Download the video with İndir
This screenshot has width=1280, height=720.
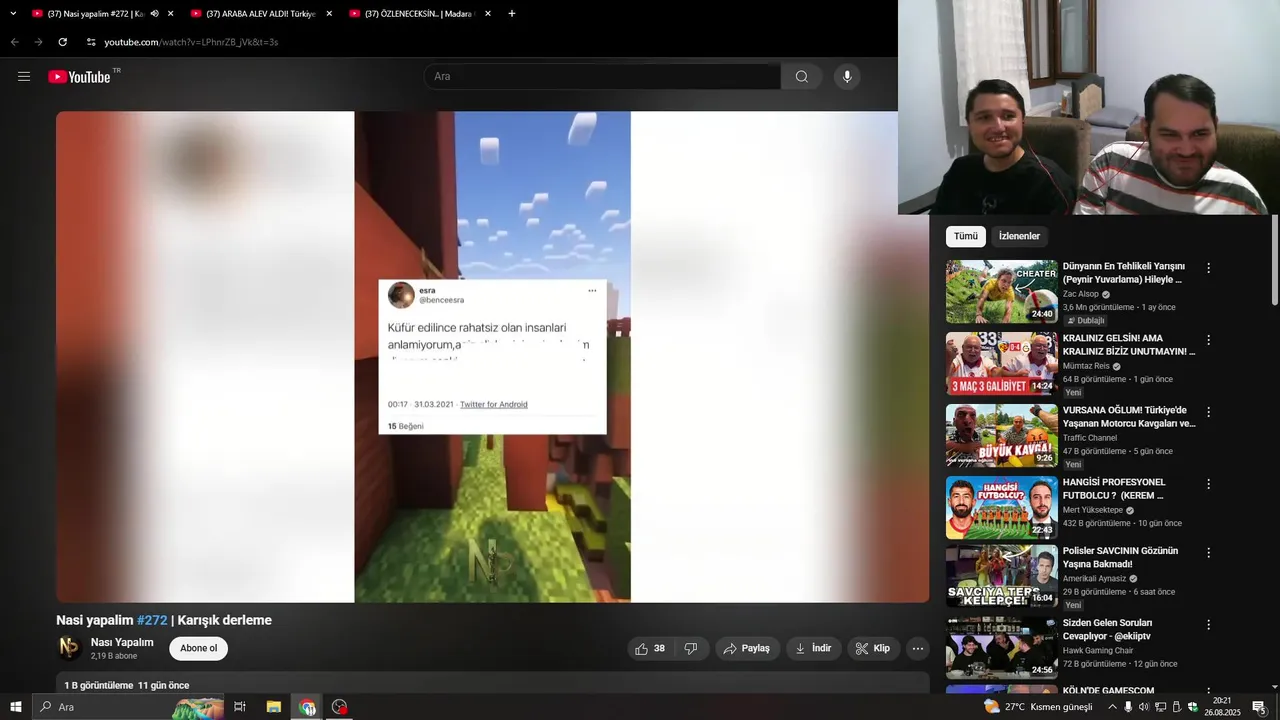tap(814, 648)
